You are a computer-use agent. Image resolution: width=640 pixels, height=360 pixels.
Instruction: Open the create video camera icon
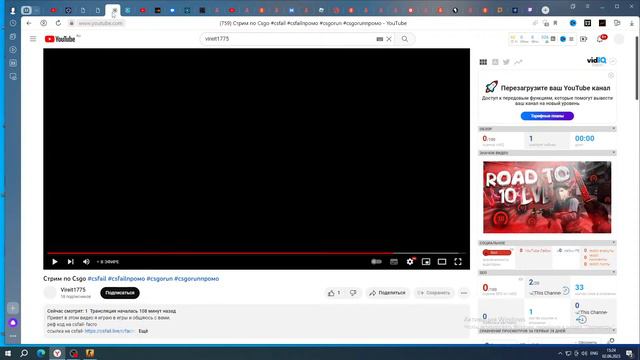coord(584,39)
